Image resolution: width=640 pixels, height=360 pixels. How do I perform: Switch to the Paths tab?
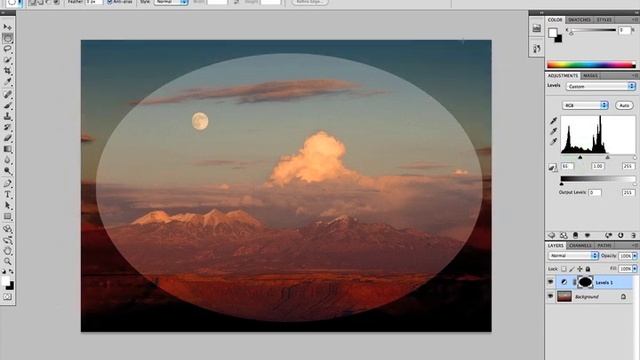(604, 245)
